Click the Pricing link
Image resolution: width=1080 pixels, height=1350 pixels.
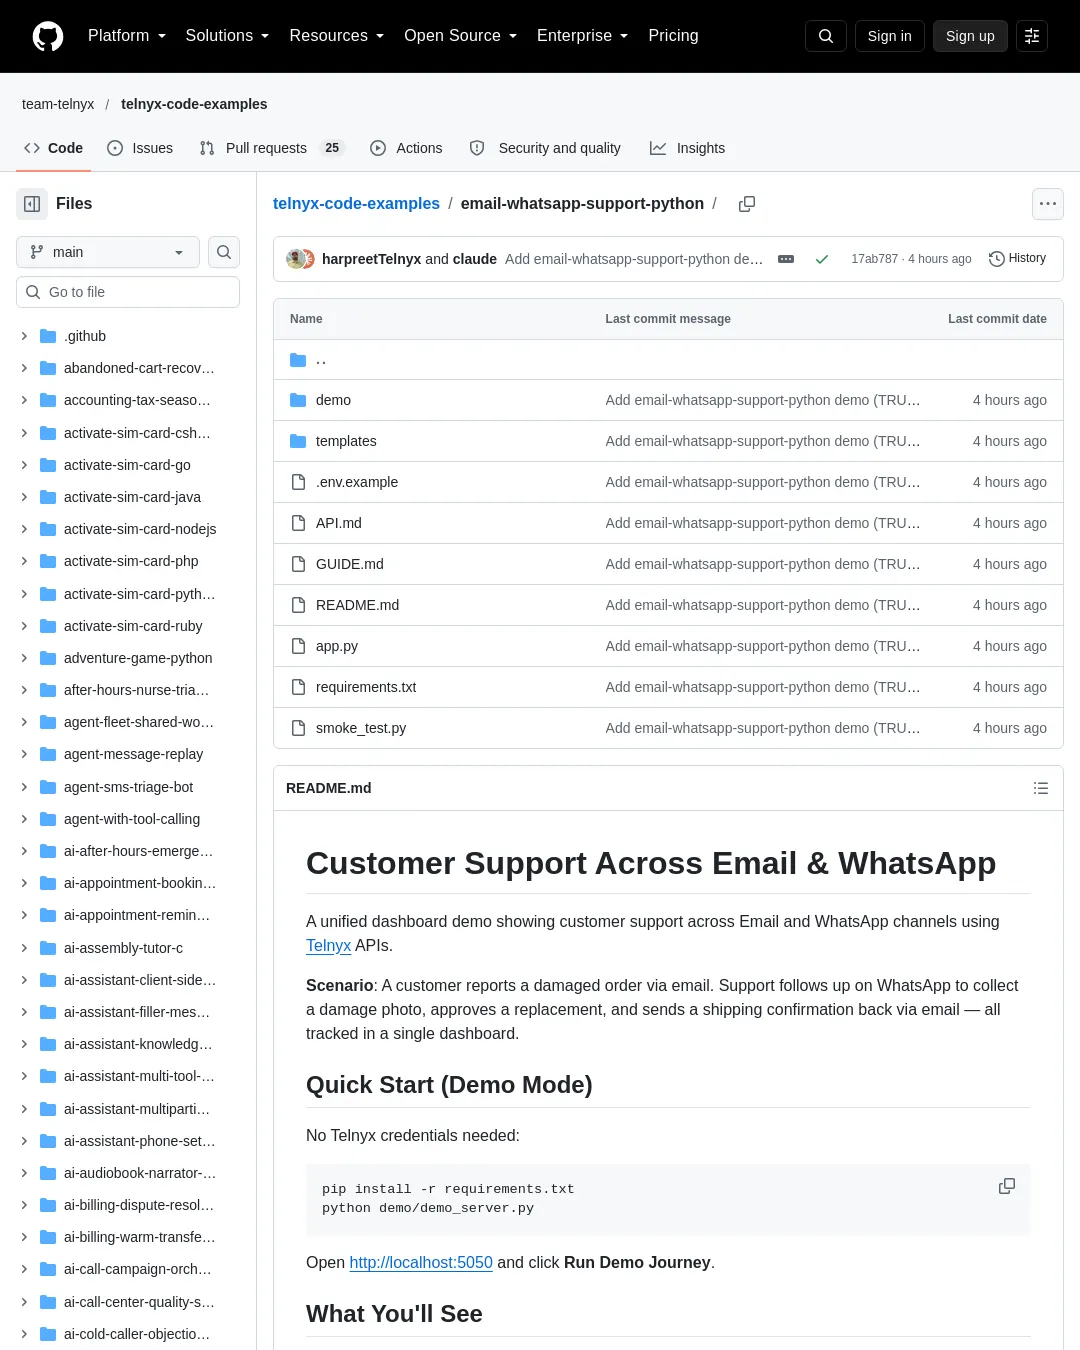click(673, 36)
